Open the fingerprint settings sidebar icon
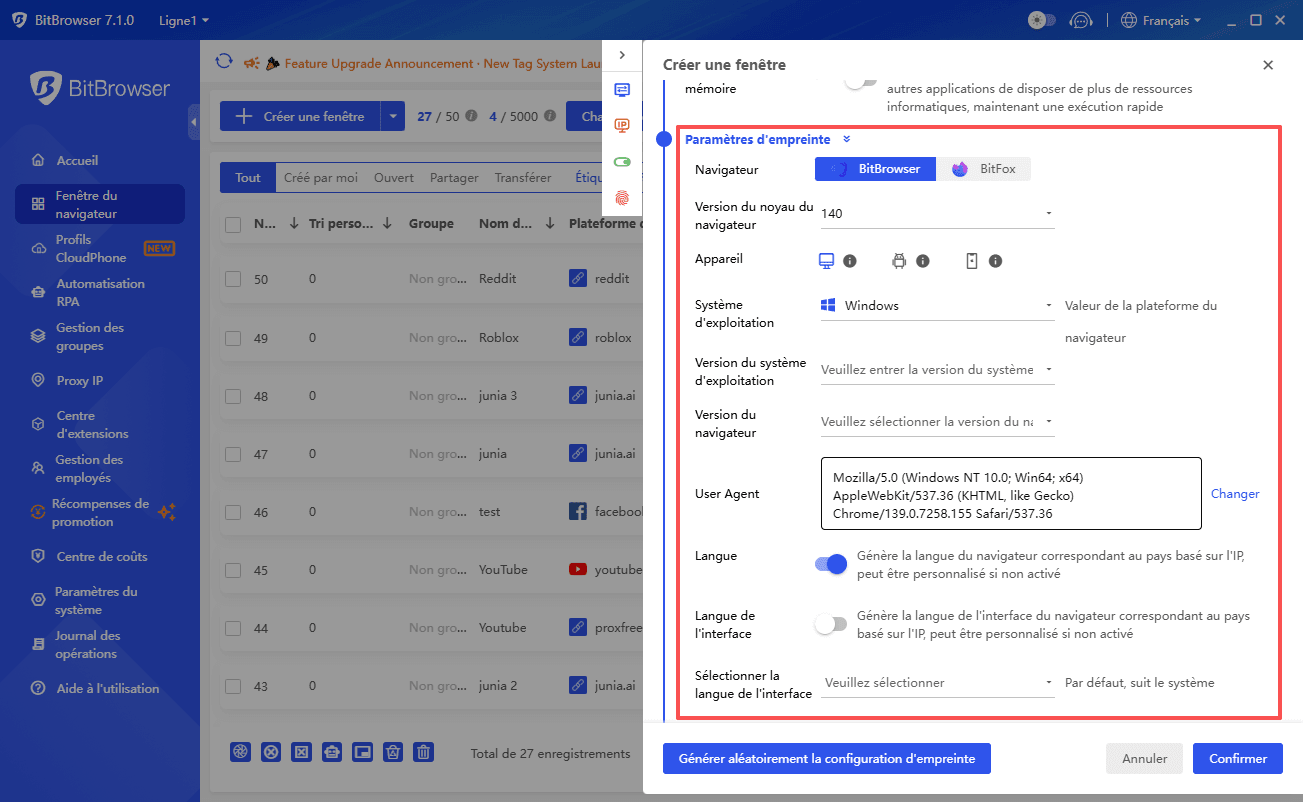1303x802 pixels. [623, 198]
